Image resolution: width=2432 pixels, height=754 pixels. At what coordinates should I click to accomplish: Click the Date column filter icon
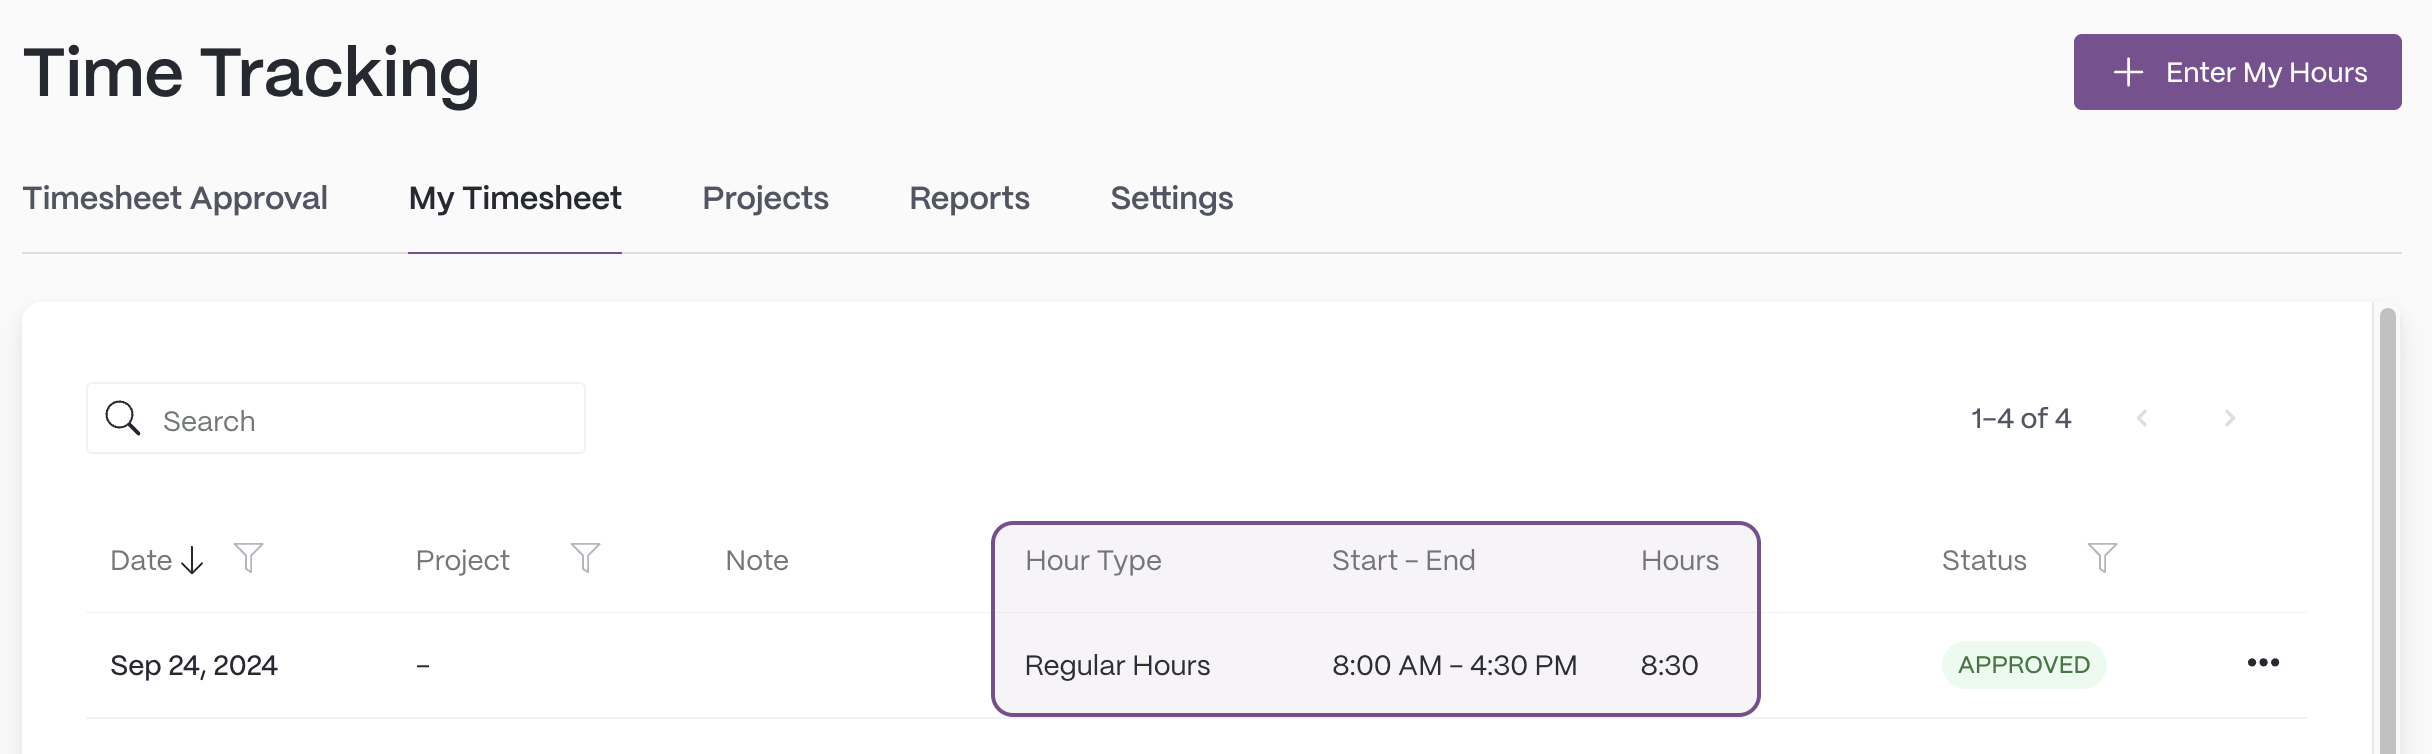248,558
